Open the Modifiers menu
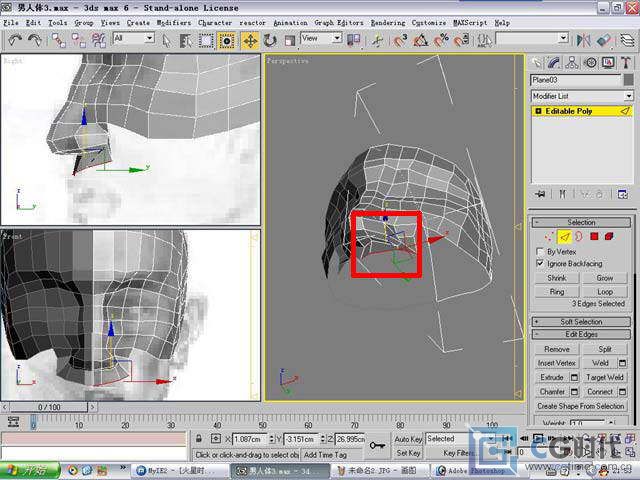The height and width of the screenshot is (480, 640). click(174, 23)
